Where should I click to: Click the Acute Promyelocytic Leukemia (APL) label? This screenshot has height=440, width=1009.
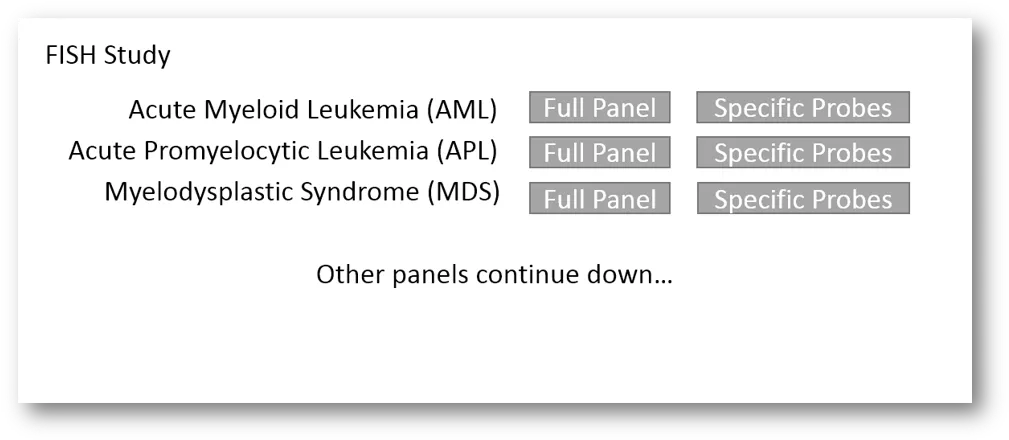[283, 151]
